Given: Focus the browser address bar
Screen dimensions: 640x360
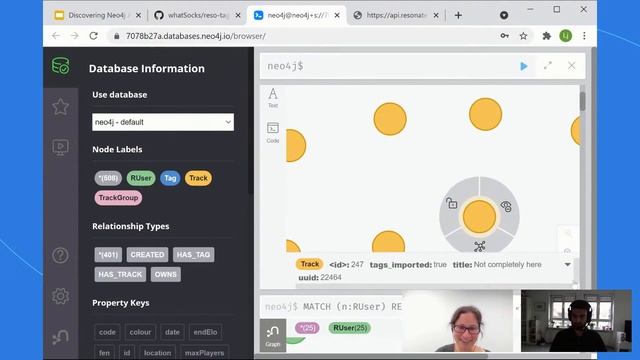Looking at the screenshot, I should tap(302, 36).
